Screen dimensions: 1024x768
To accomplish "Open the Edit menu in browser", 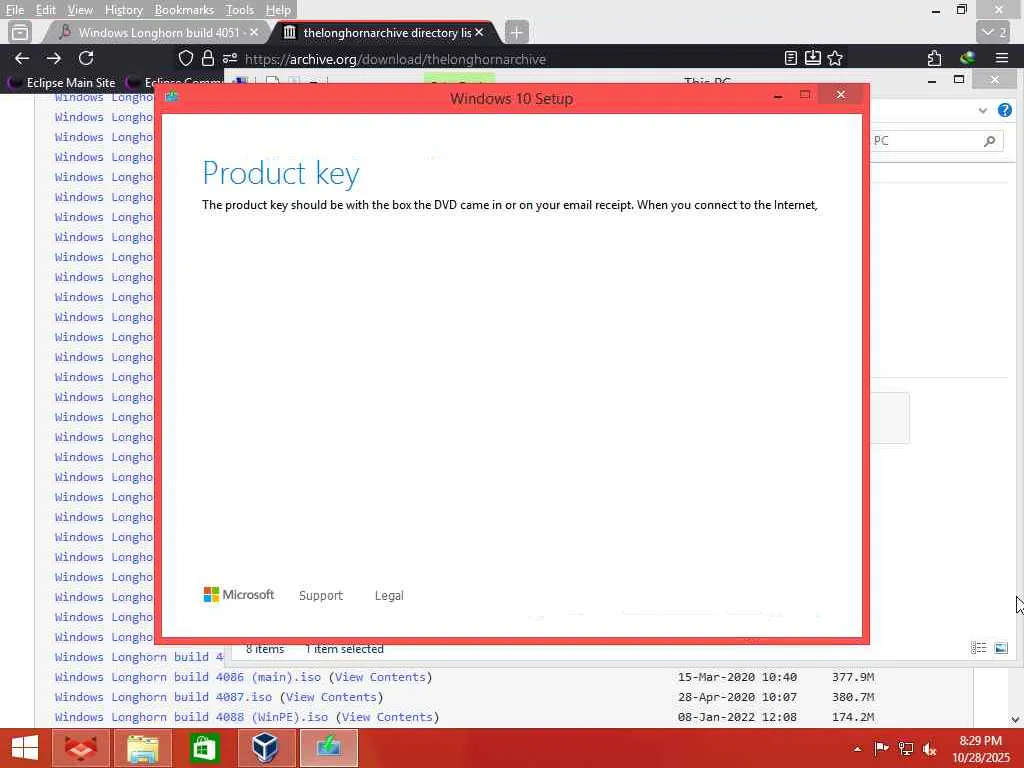I will coord(46,10).
